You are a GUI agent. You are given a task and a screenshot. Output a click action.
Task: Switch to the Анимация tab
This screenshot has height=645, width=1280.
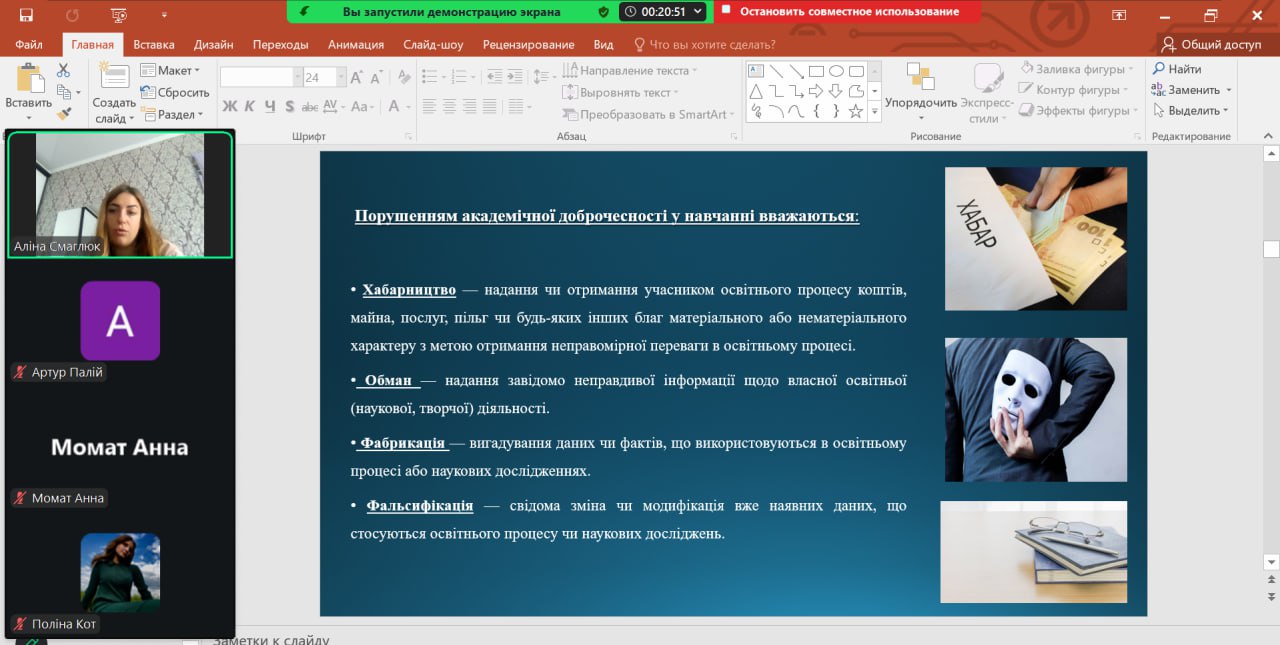355,44
